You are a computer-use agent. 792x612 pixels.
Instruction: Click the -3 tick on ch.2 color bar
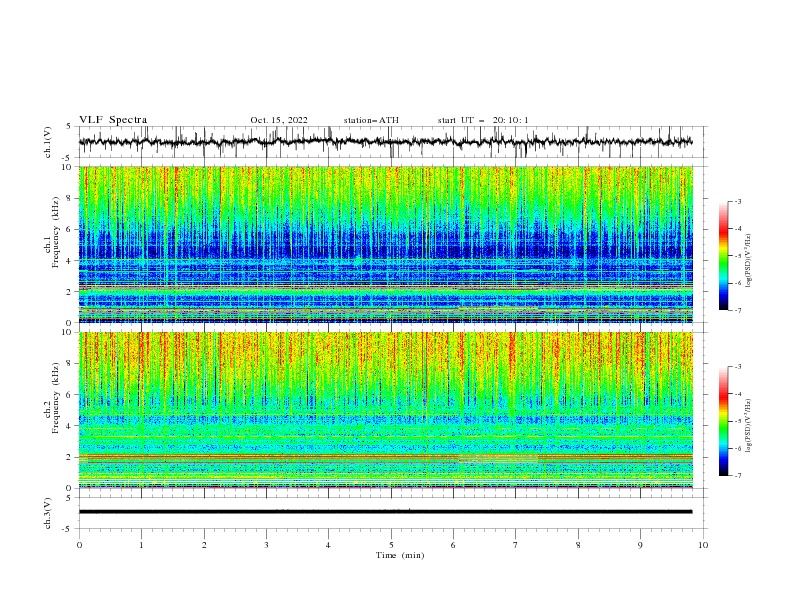tap(738, 367)
